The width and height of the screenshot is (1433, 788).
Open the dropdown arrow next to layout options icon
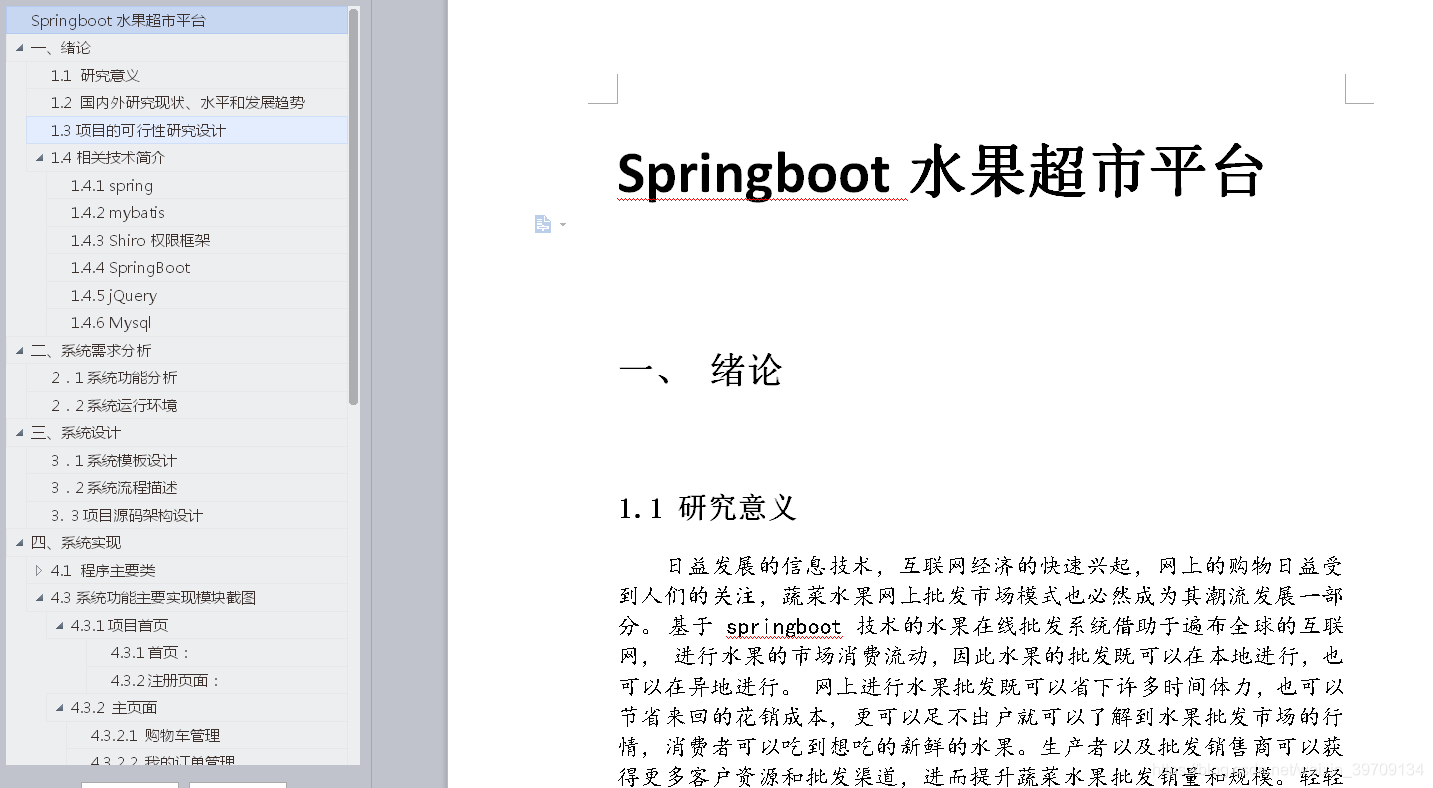(563, 224)
